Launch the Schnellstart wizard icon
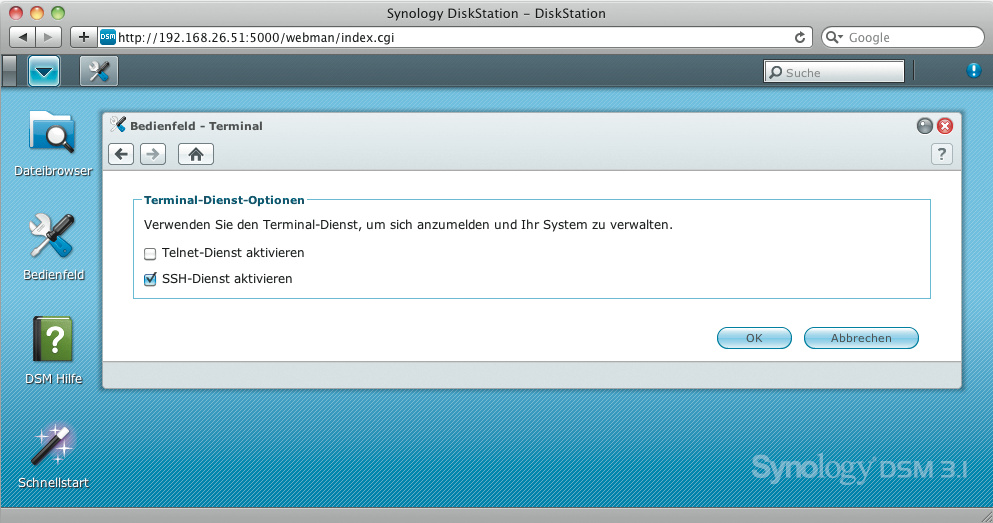 point(53,443)
